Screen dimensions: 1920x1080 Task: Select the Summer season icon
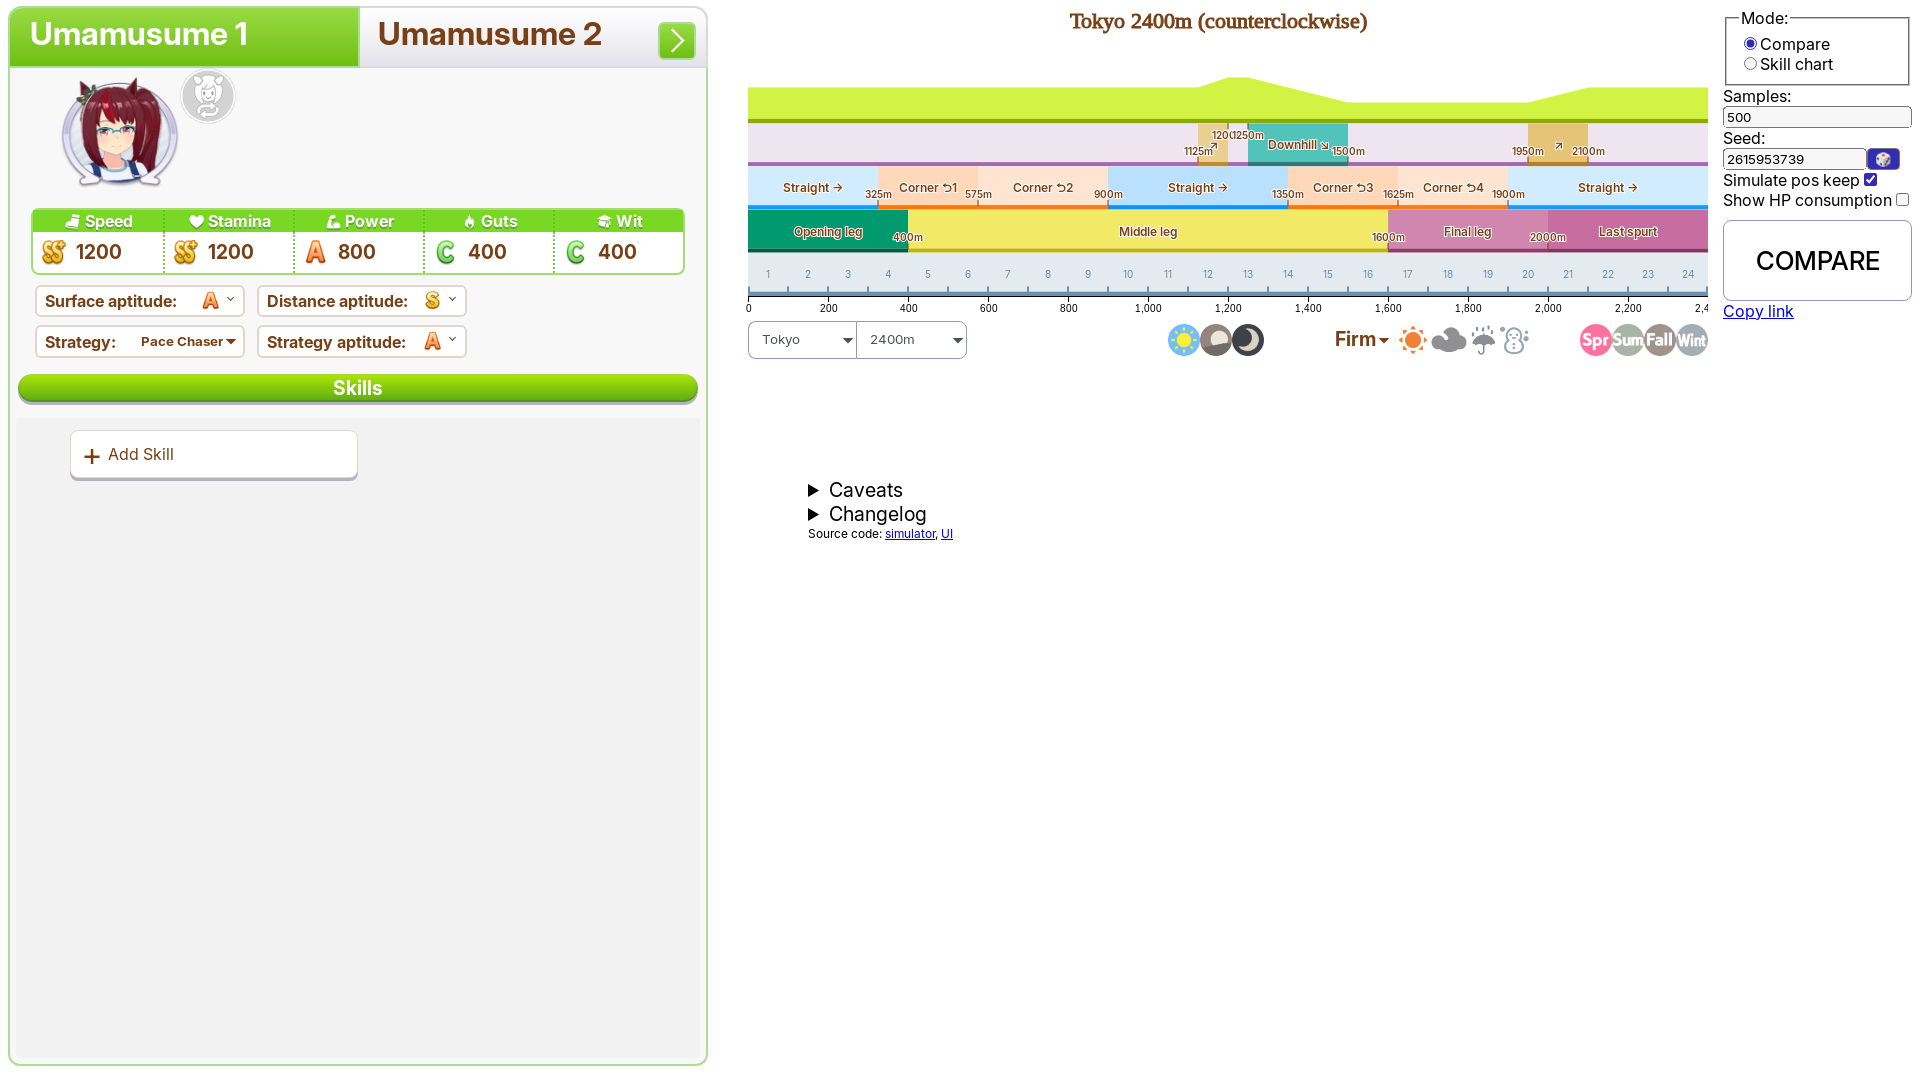[1627, 340]
